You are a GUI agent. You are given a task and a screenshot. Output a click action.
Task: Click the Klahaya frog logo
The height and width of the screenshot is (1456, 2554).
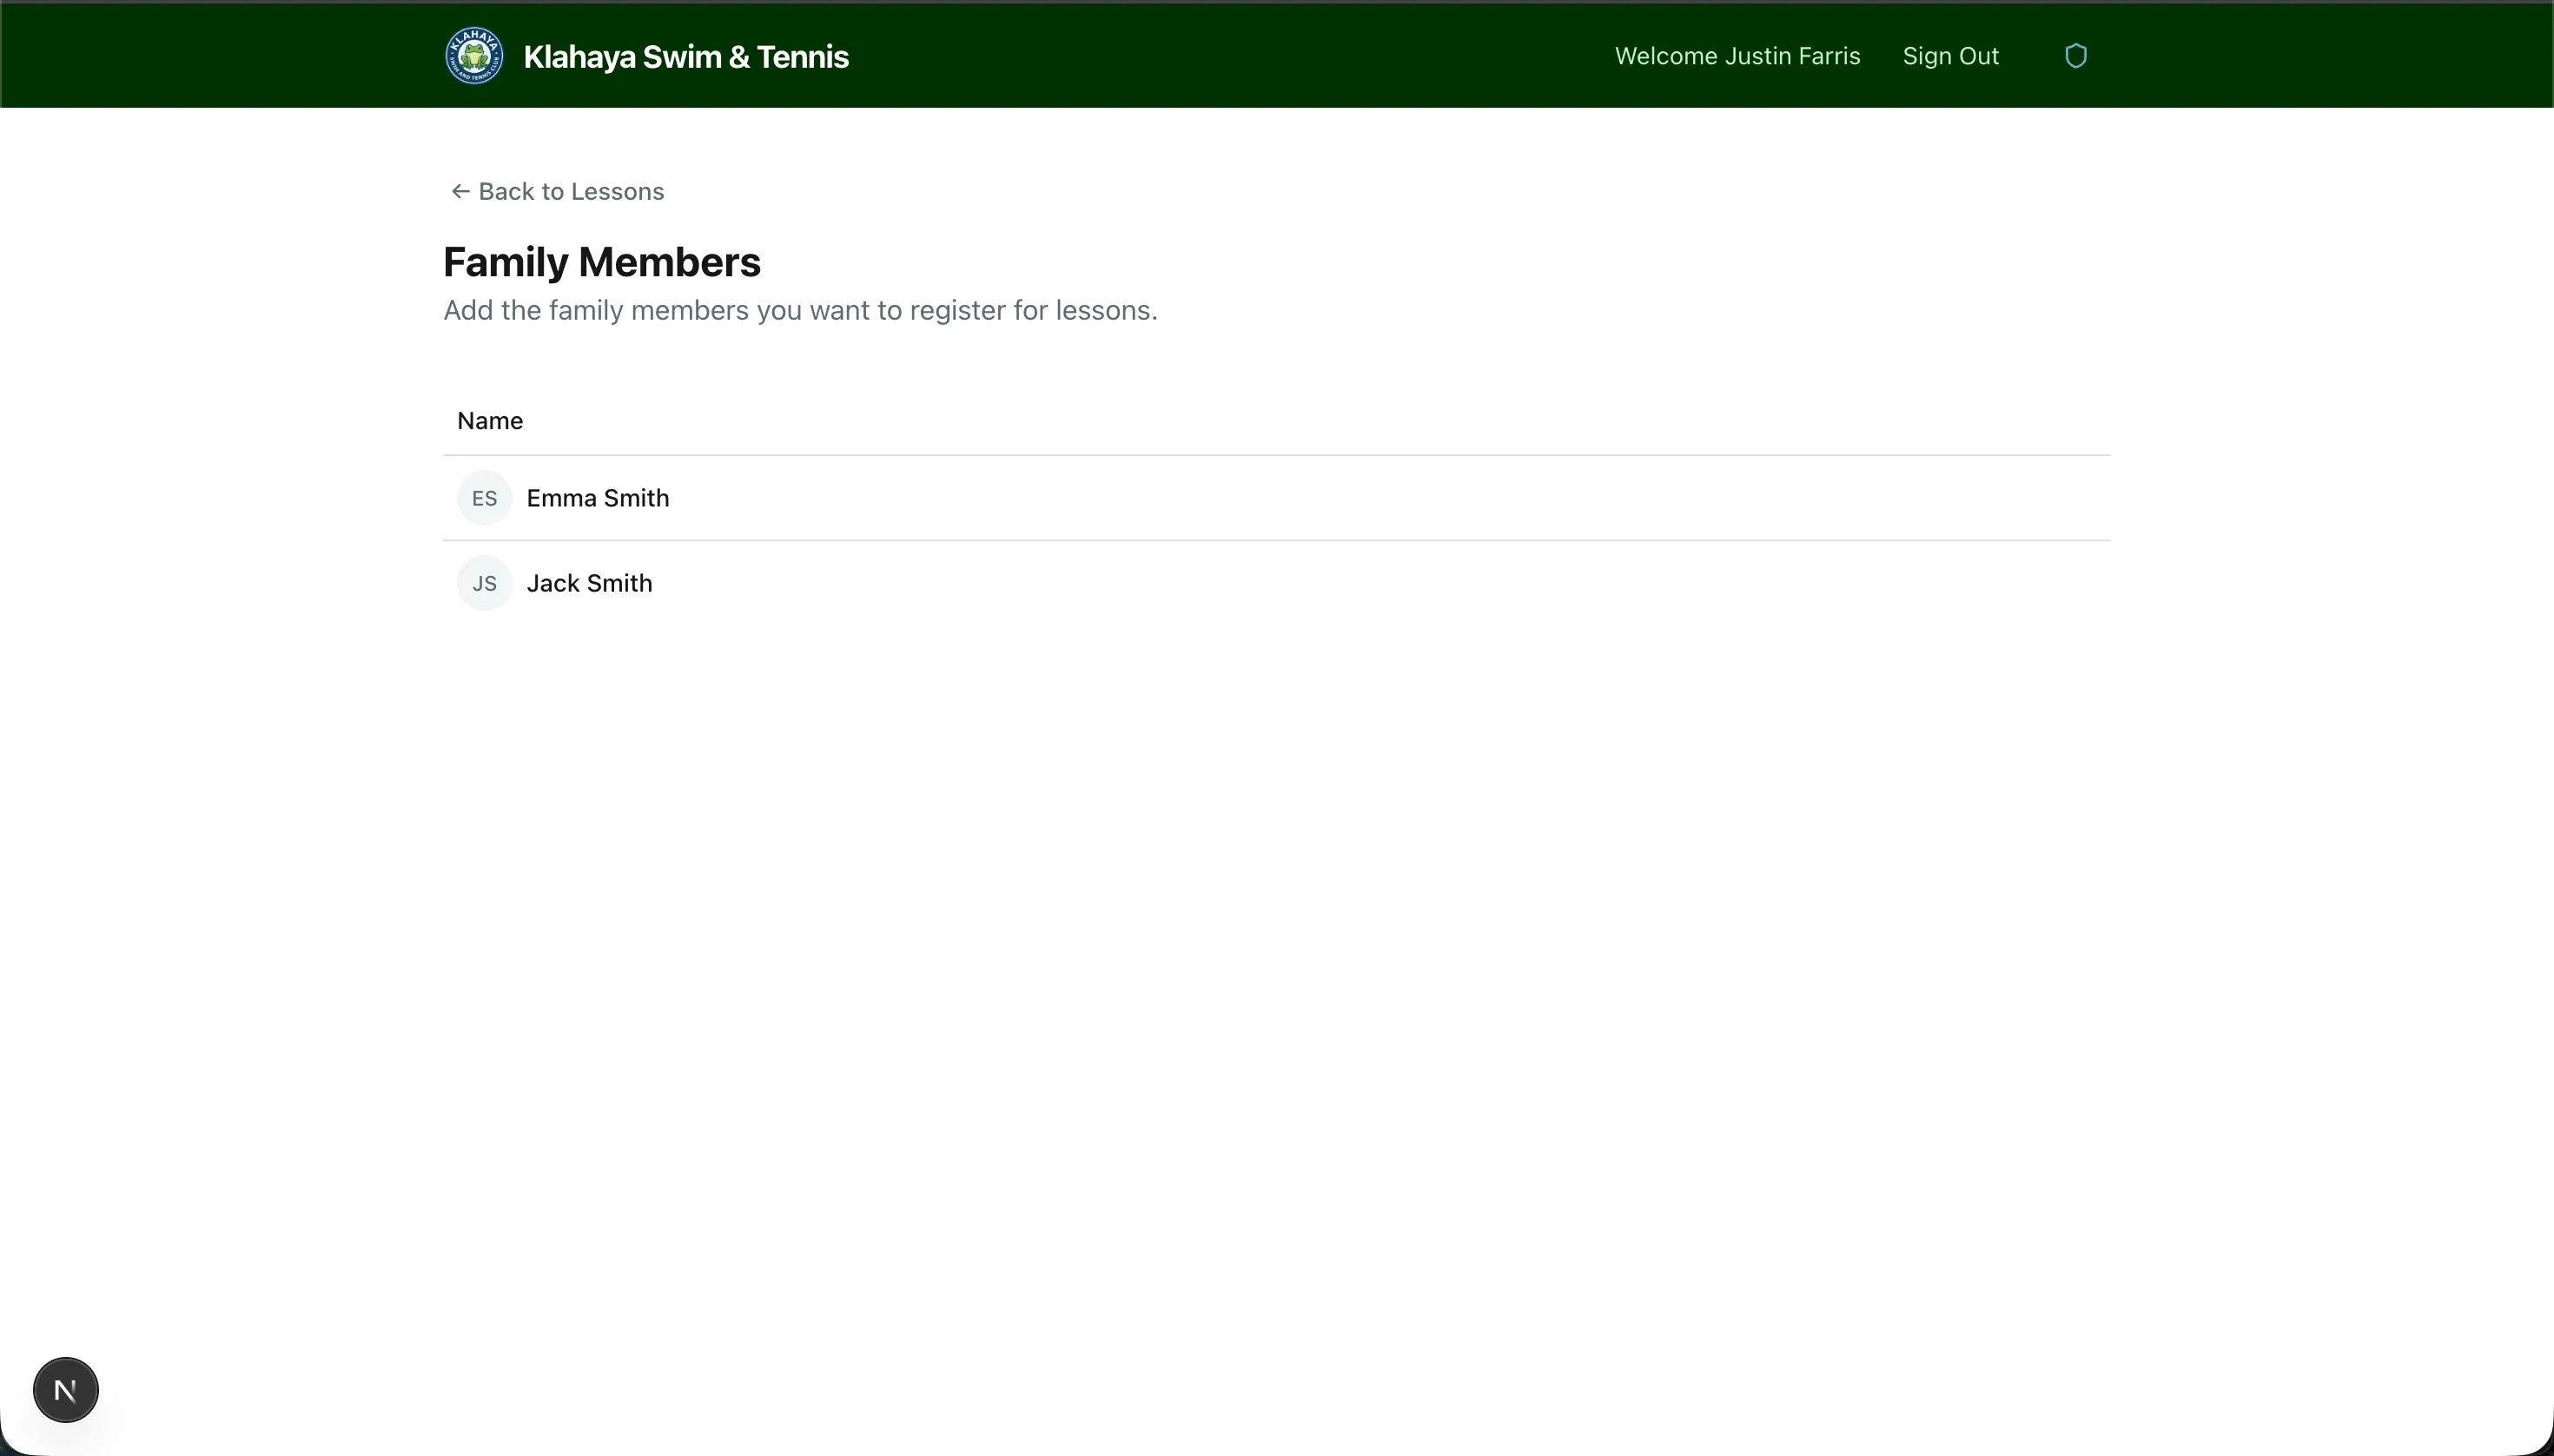474,56
